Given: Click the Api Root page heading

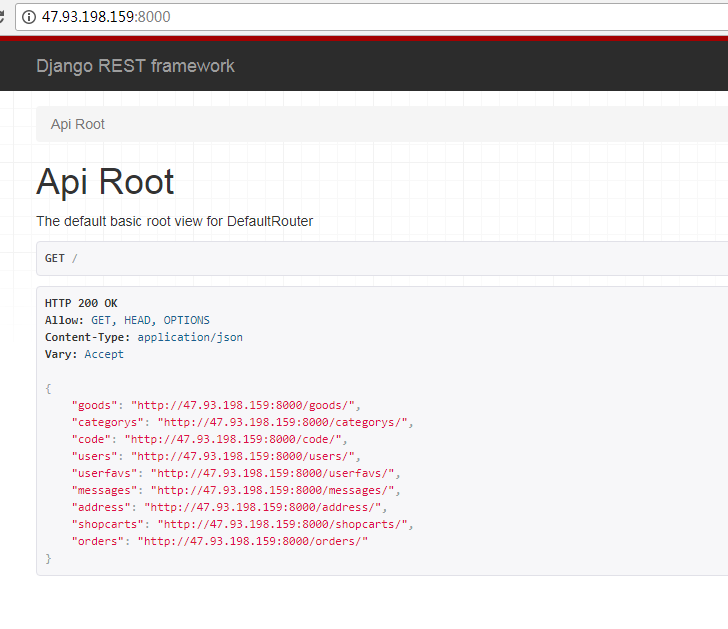Looking at the screenshot, I should pyautogui.click(x=105, y=182).
